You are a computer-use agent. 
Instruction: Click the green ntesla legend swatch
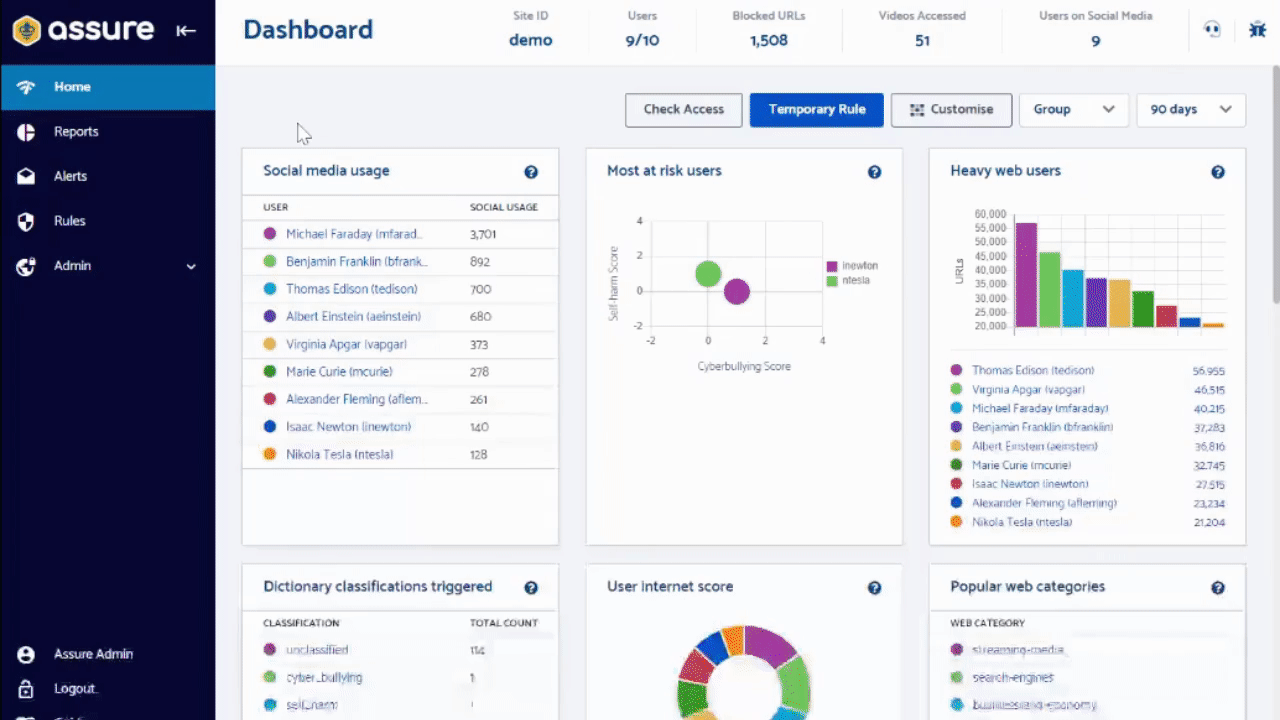[x=832, y=281]
